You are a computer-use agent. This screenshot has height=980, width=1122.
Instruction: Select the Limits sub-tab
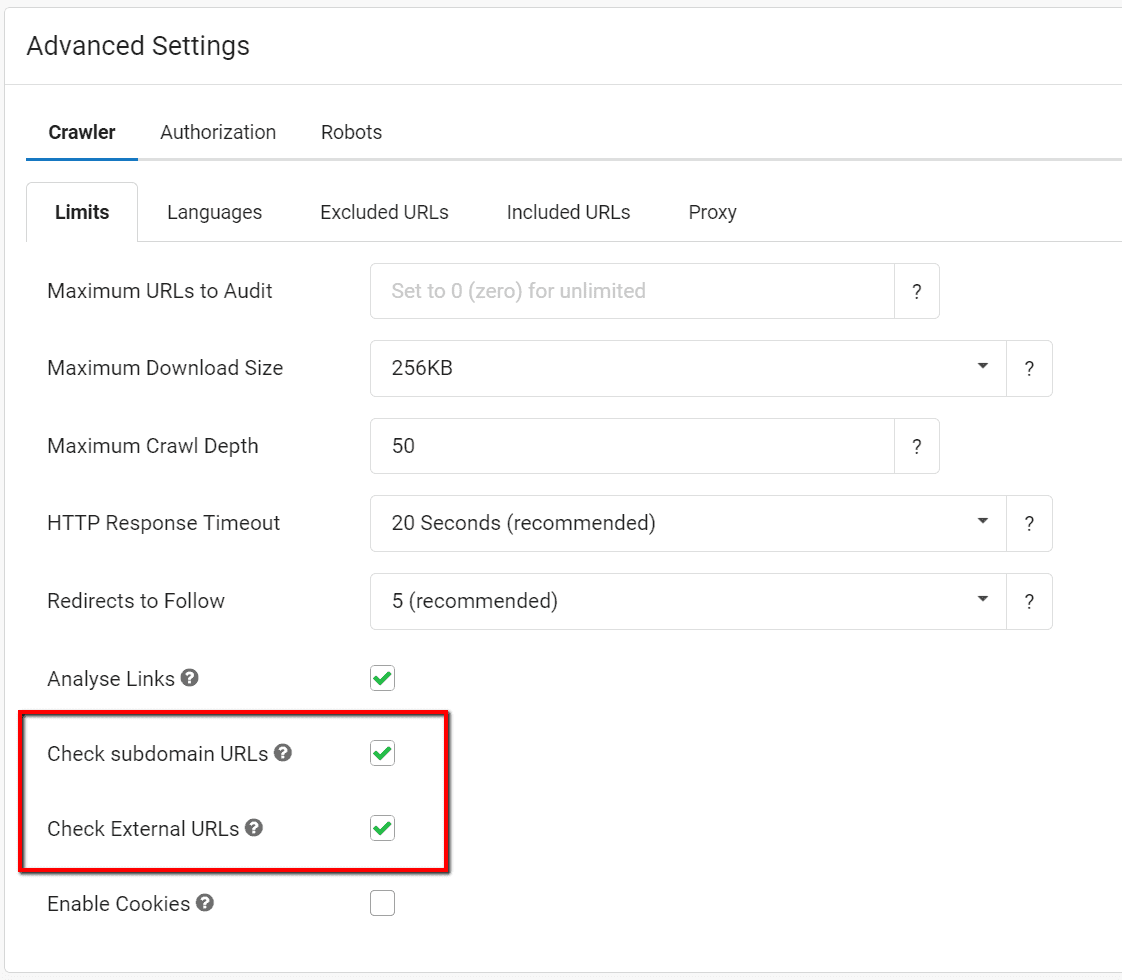pyautogui.click(x=82, y=212)
